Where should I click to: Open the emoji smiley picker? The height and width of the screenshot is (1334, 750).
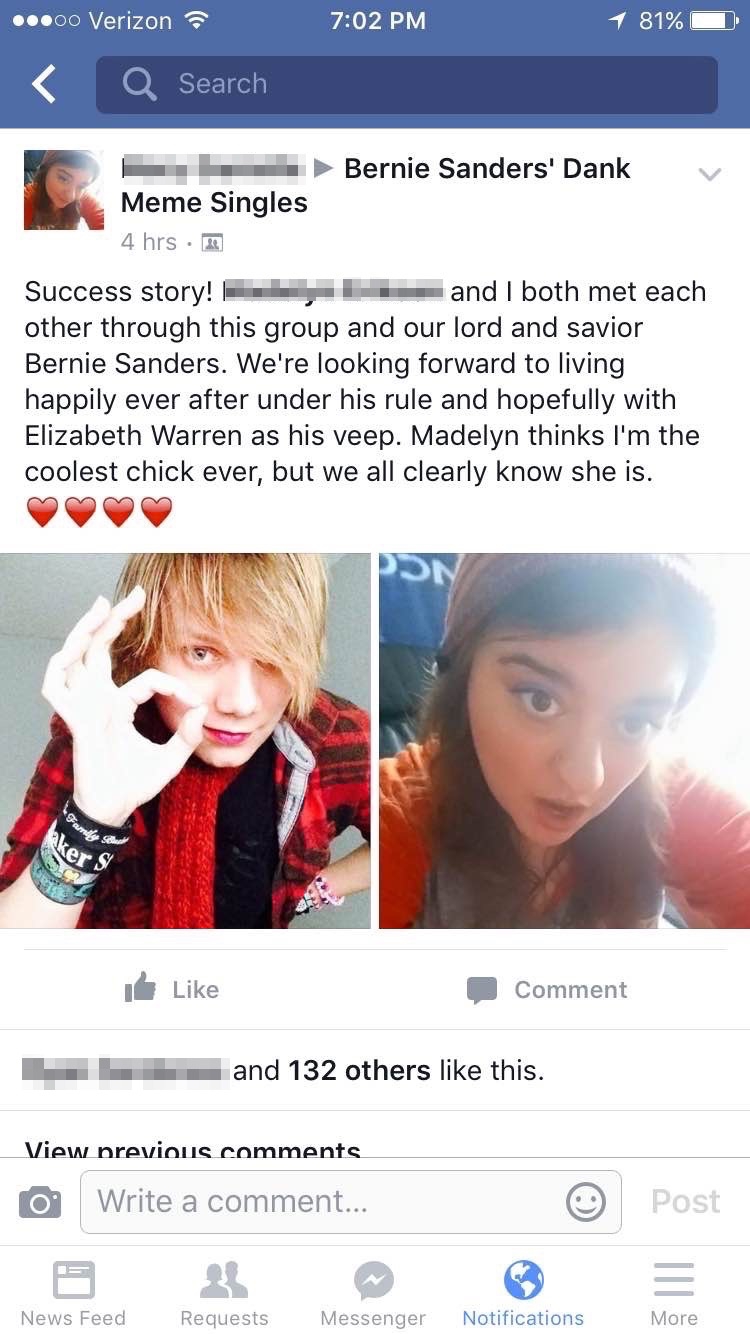point(586,1202)
